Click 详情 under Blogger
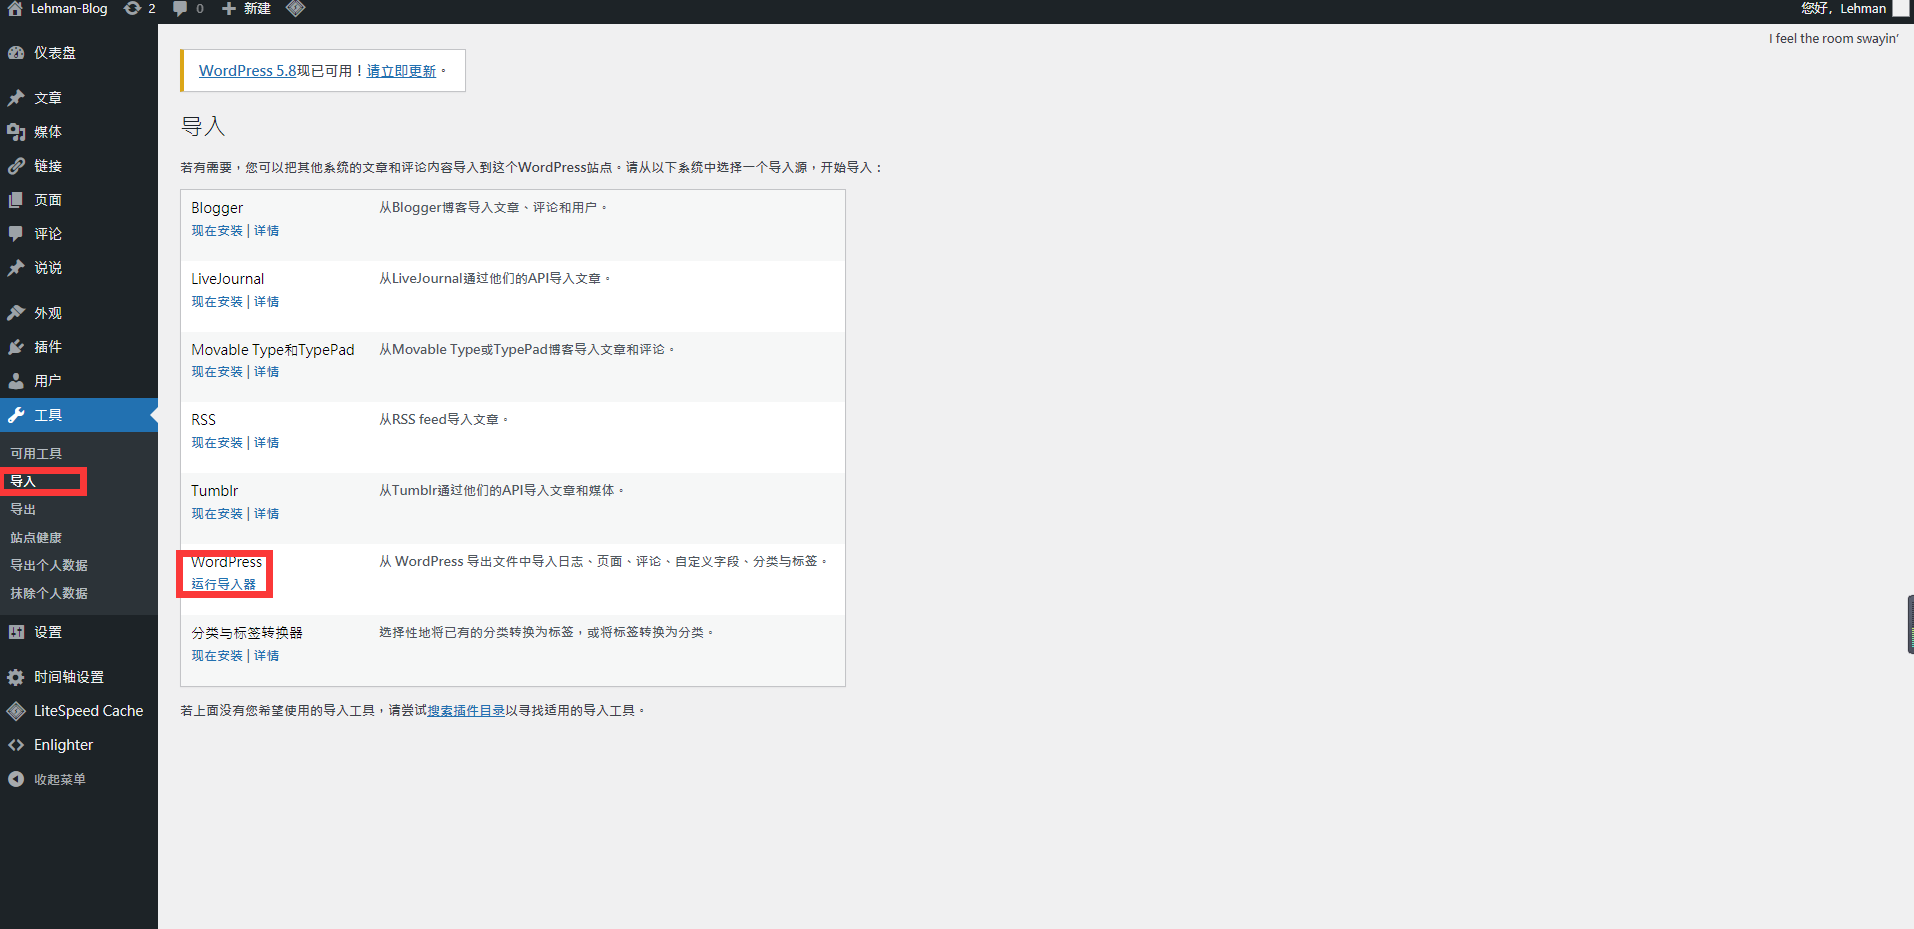Image resolution: width=1914 pixels, height=929 pixels. click(266, 231)
